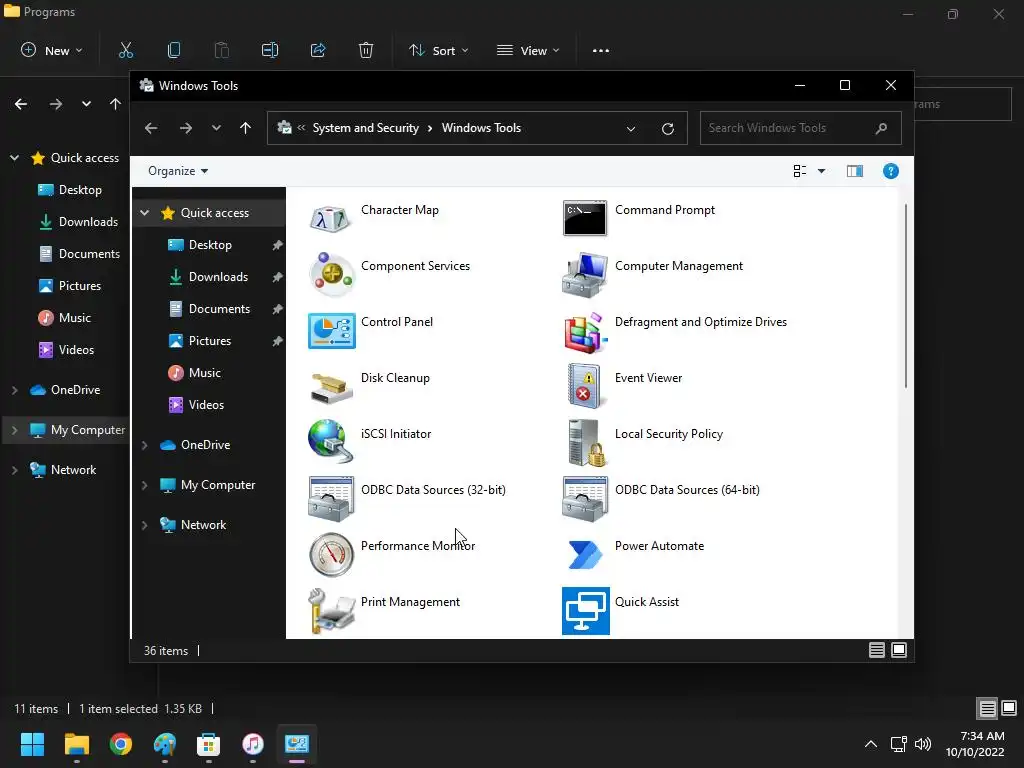Open See more ellipsis in Programs toolbar

(x=601, y=50)
